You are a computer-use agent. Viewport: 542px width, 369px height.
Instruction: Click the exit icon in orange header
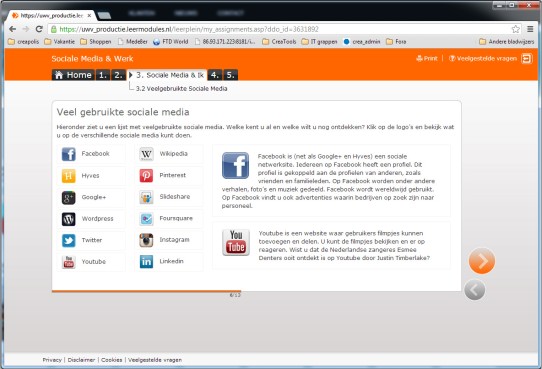tap(527, 59)
